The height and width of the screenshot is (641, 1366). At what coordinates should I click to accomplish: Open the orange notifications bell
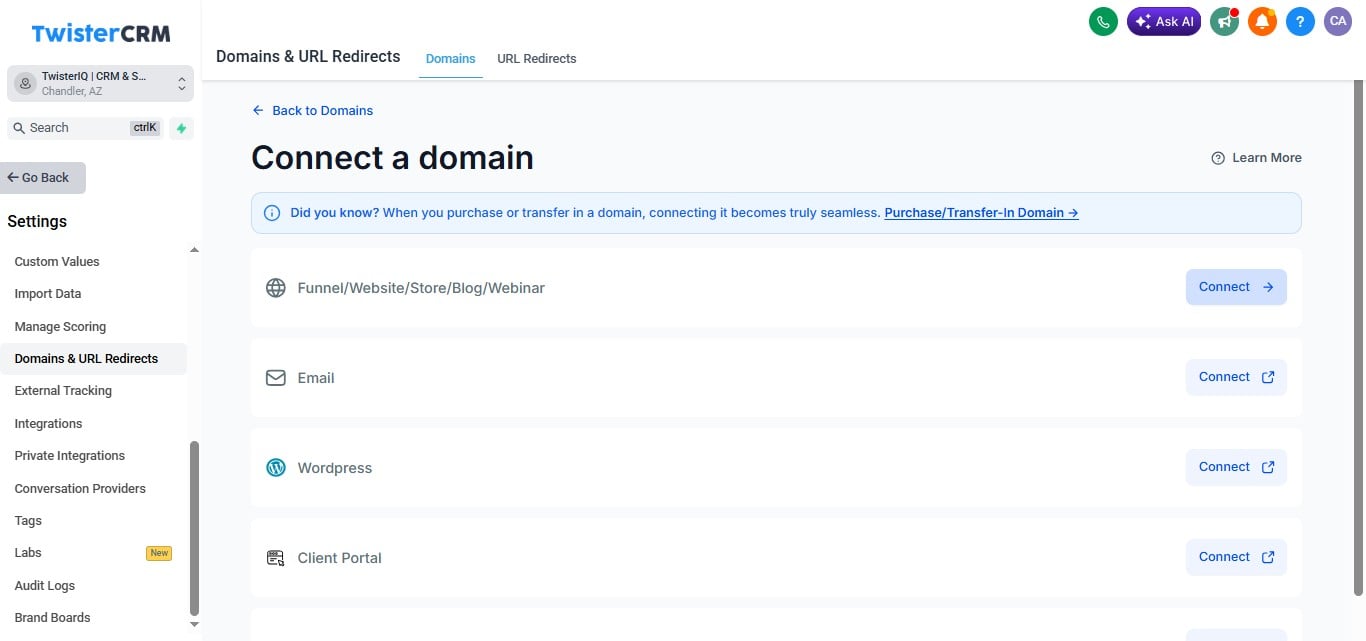coord(1262,21)
